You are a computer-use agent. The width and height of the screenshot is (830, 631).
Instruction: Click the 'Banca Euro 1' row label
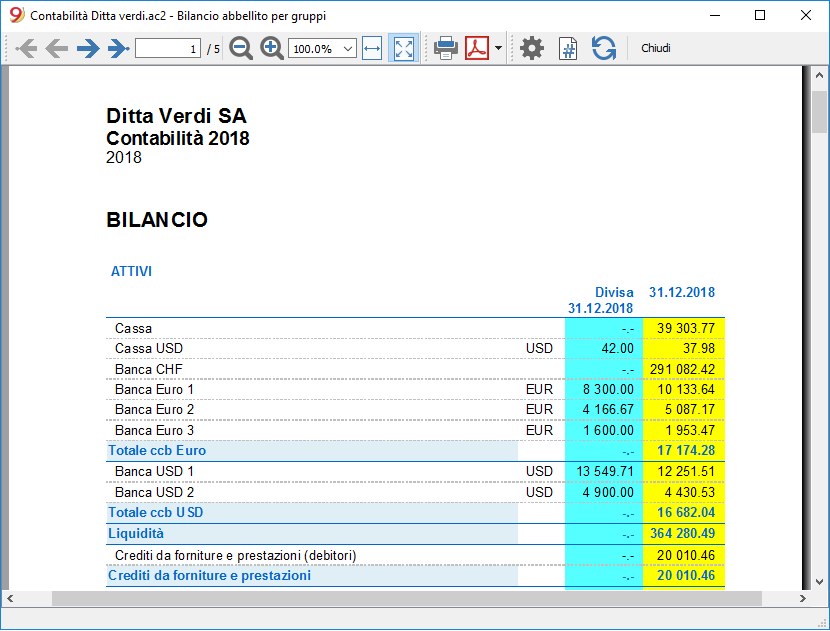[155, 389]
